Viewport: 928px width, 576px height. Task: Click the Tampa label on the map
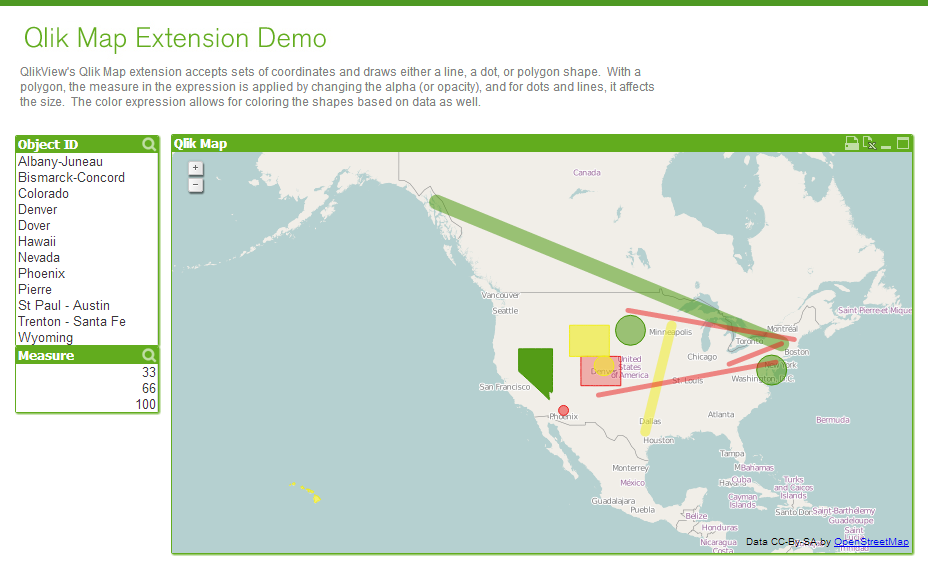pos(732,453)
